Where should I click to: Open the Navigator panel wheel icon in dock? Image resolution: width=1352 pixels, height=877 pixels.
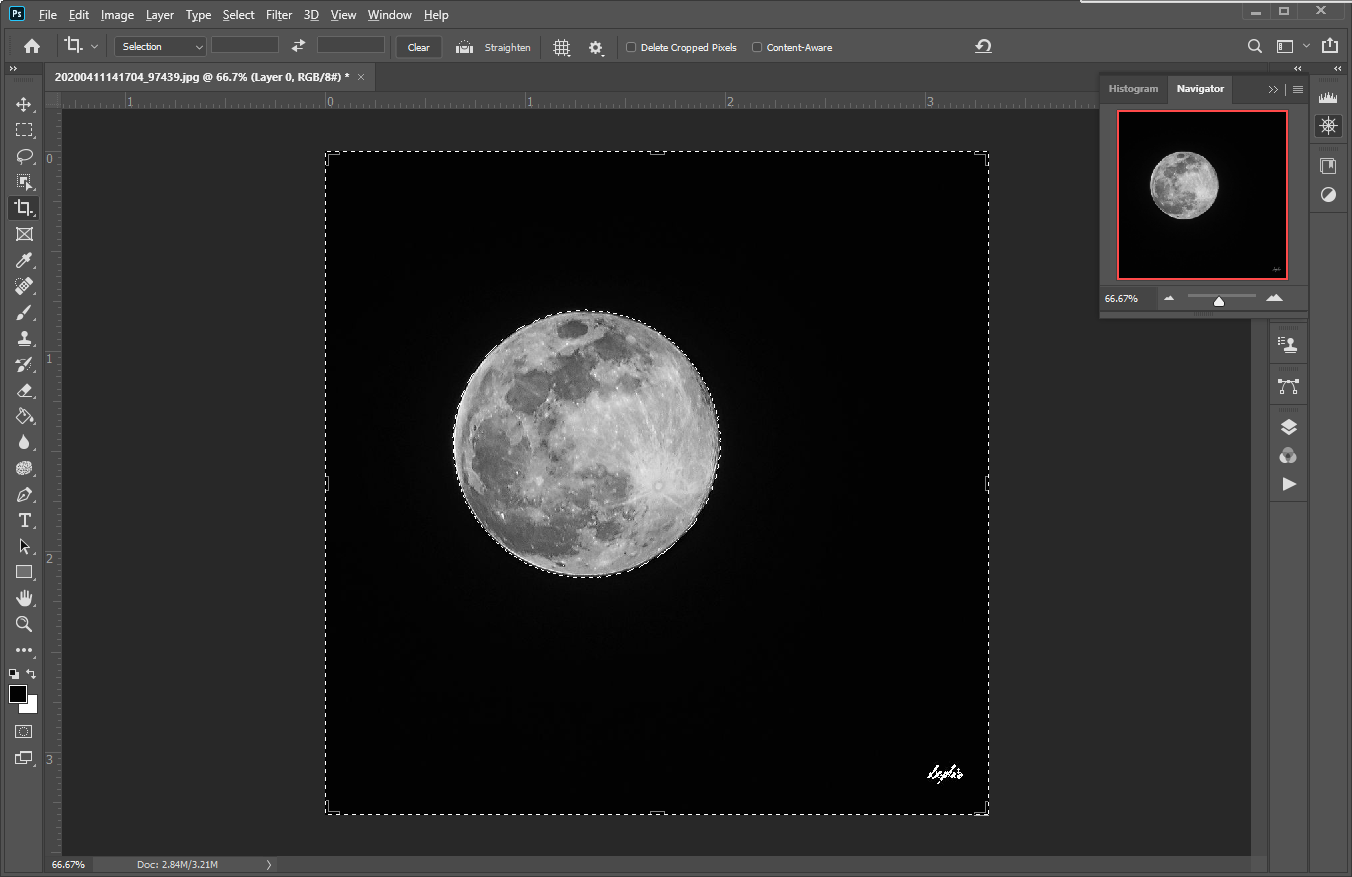point(1328,125)
